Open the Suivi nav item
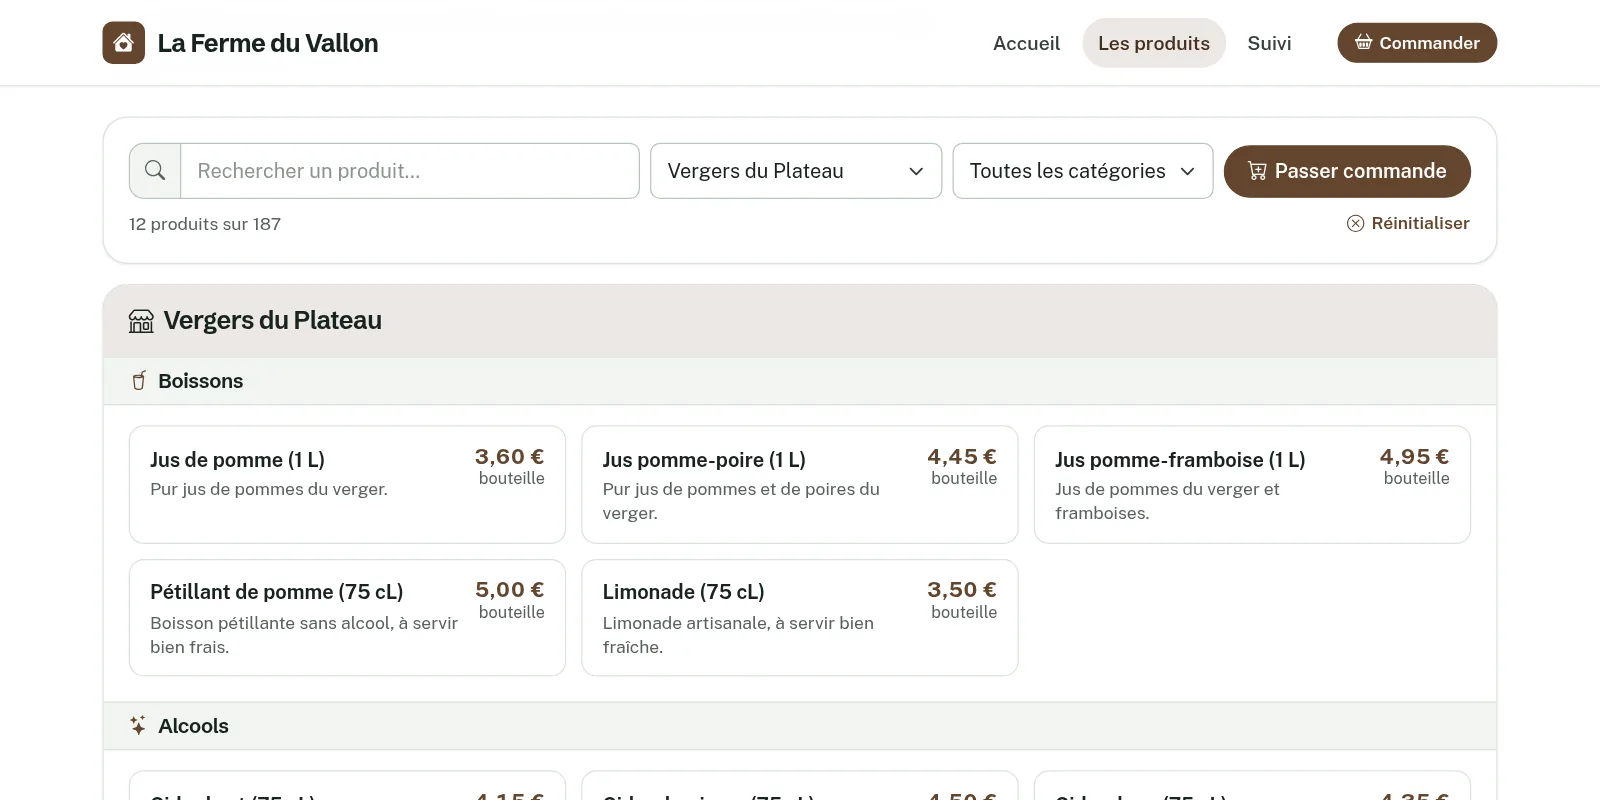The image size is (1600, 800). [1269, 43]
